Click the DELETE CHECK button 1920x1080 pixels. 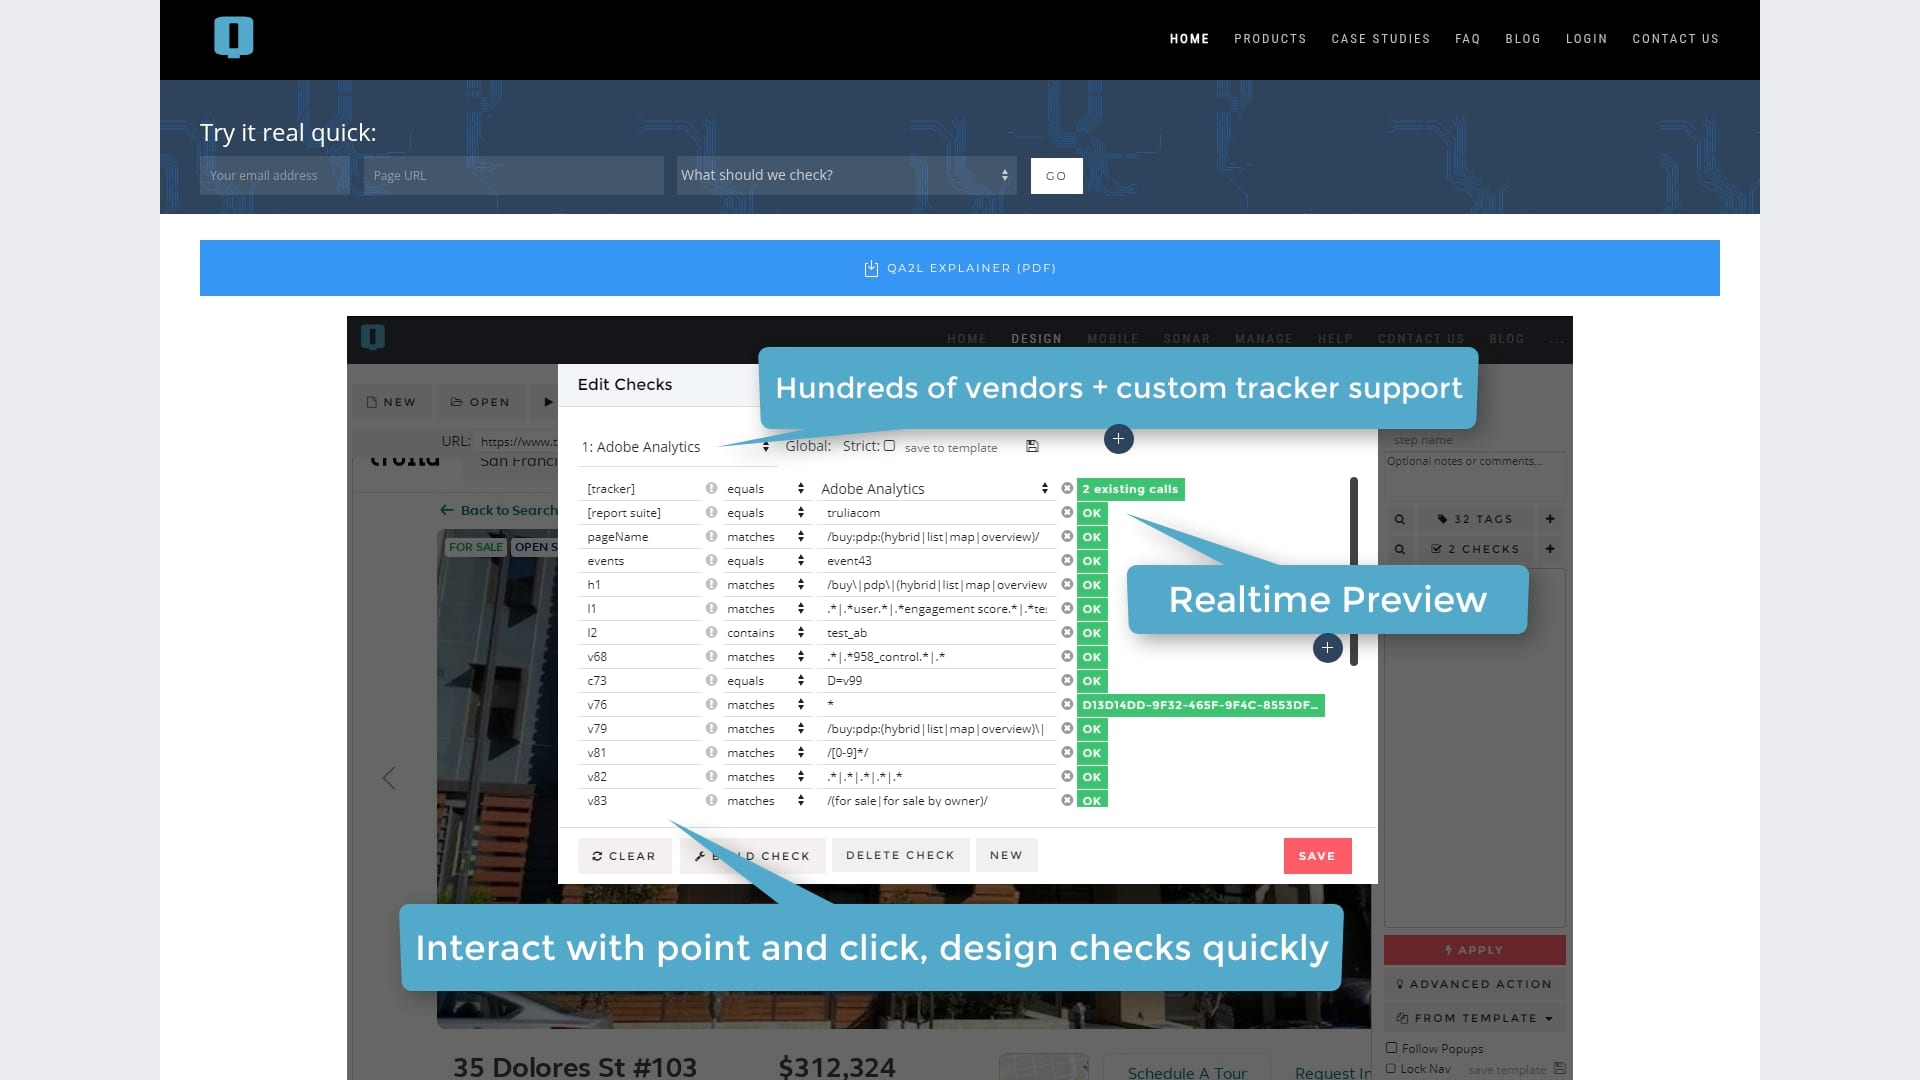coord(900,855)
